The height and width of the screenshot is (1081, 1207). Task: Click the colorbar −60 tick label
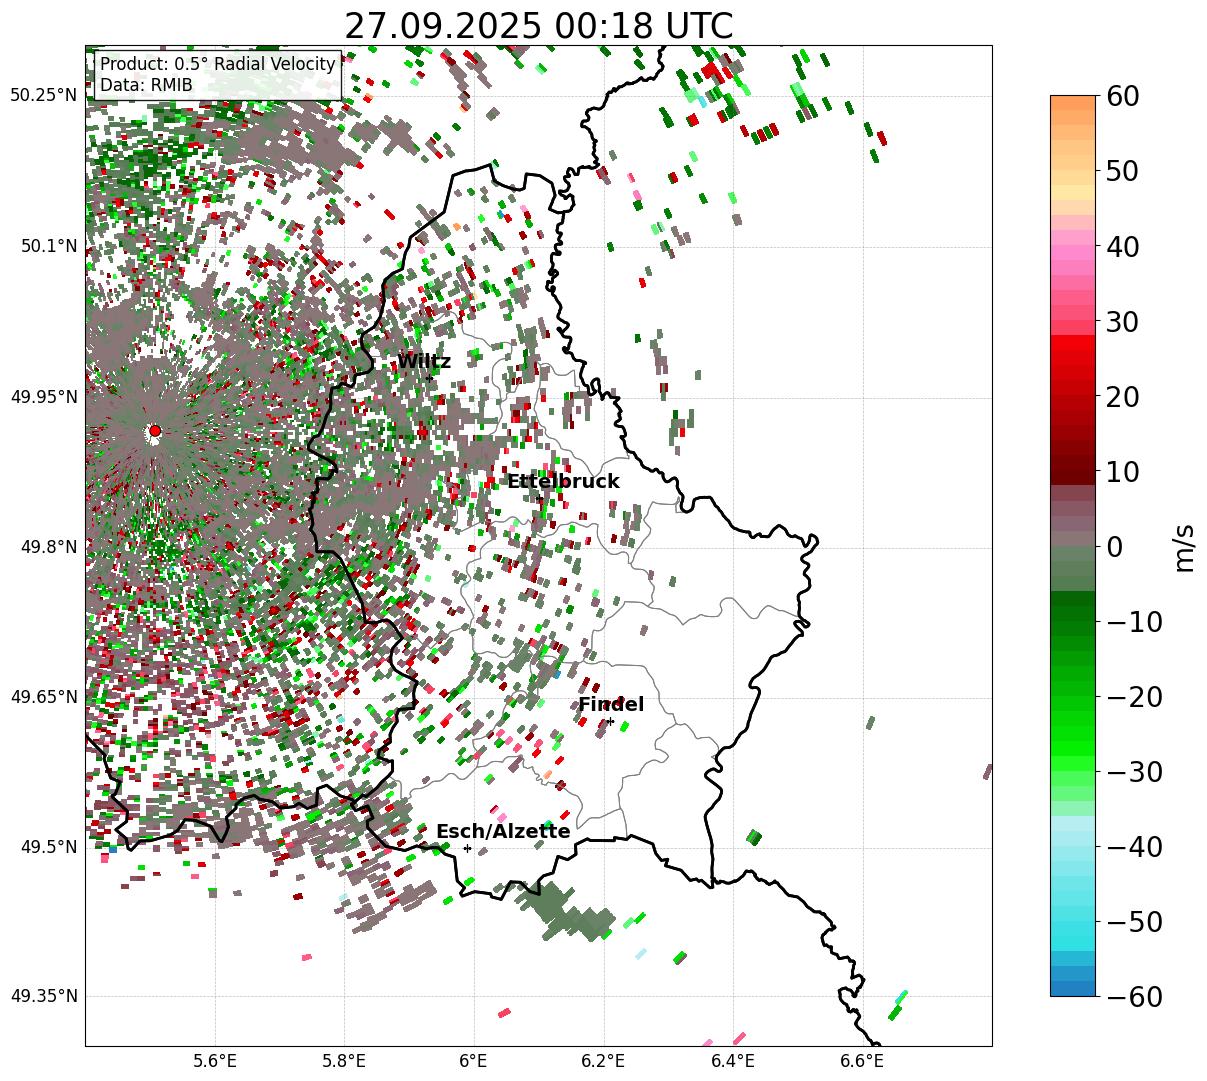click(1134, 996)
